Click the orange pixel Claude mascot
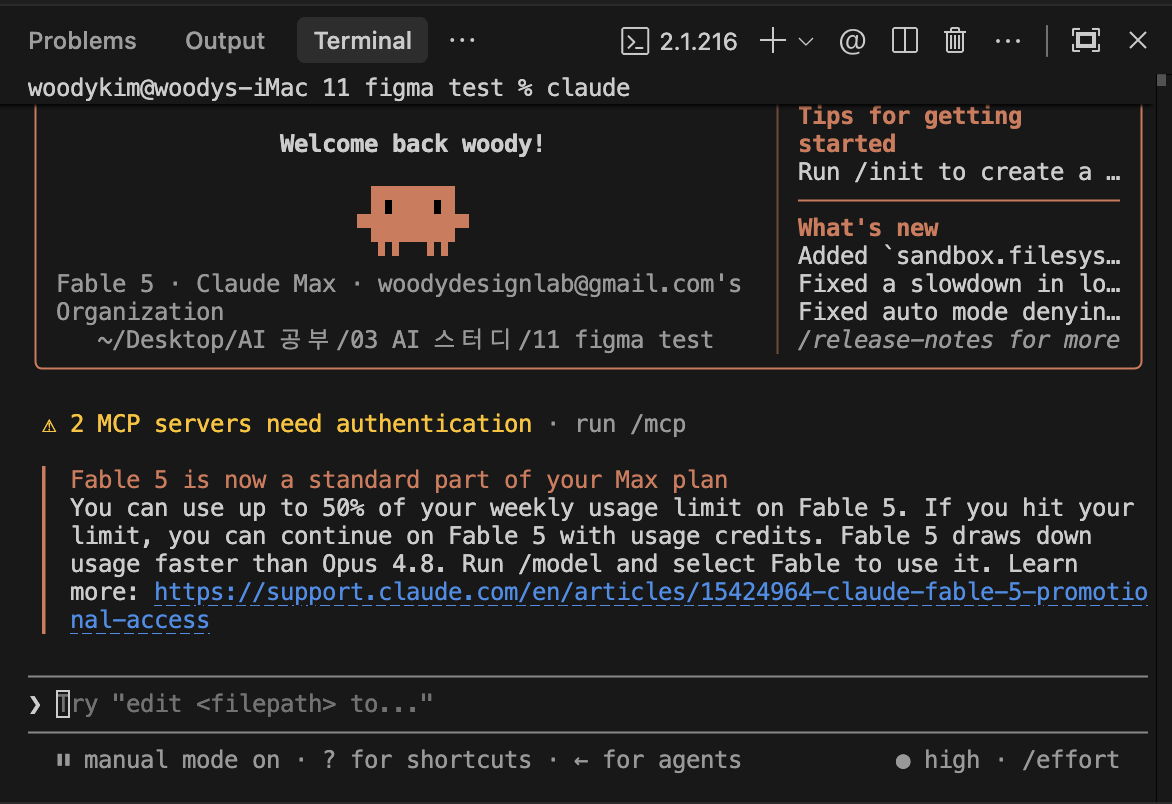This screenshot has height=804, width=1172. [413, 220]
